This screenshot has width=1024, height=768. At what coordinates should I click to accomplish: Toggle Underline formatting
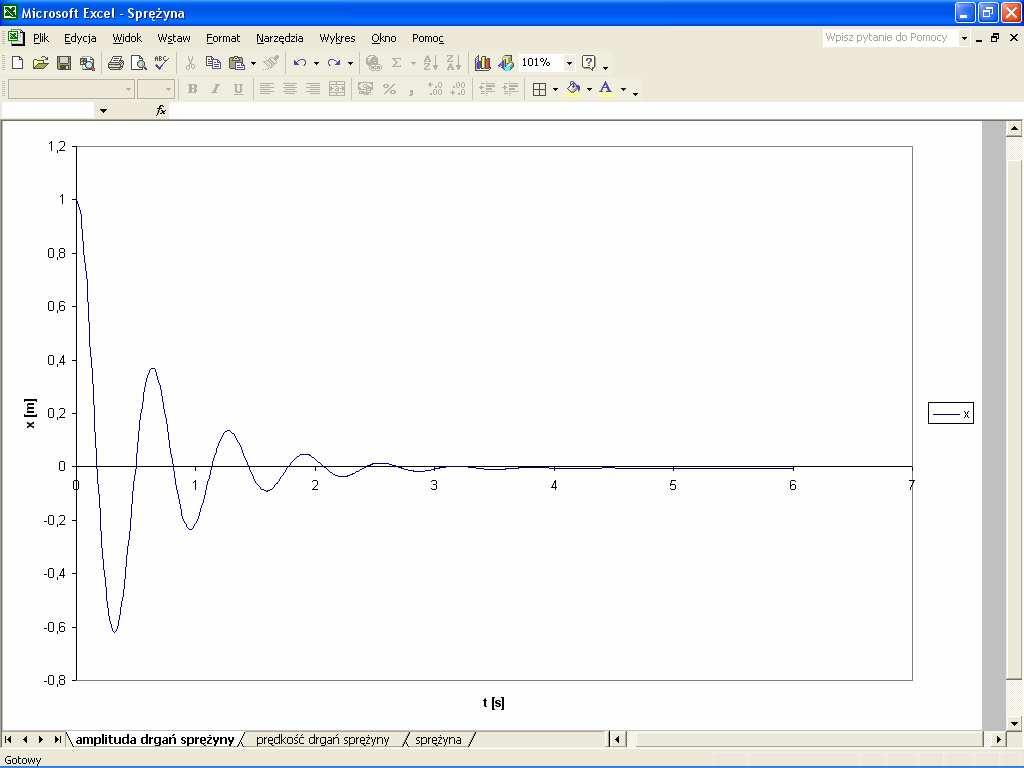[238, 89]
